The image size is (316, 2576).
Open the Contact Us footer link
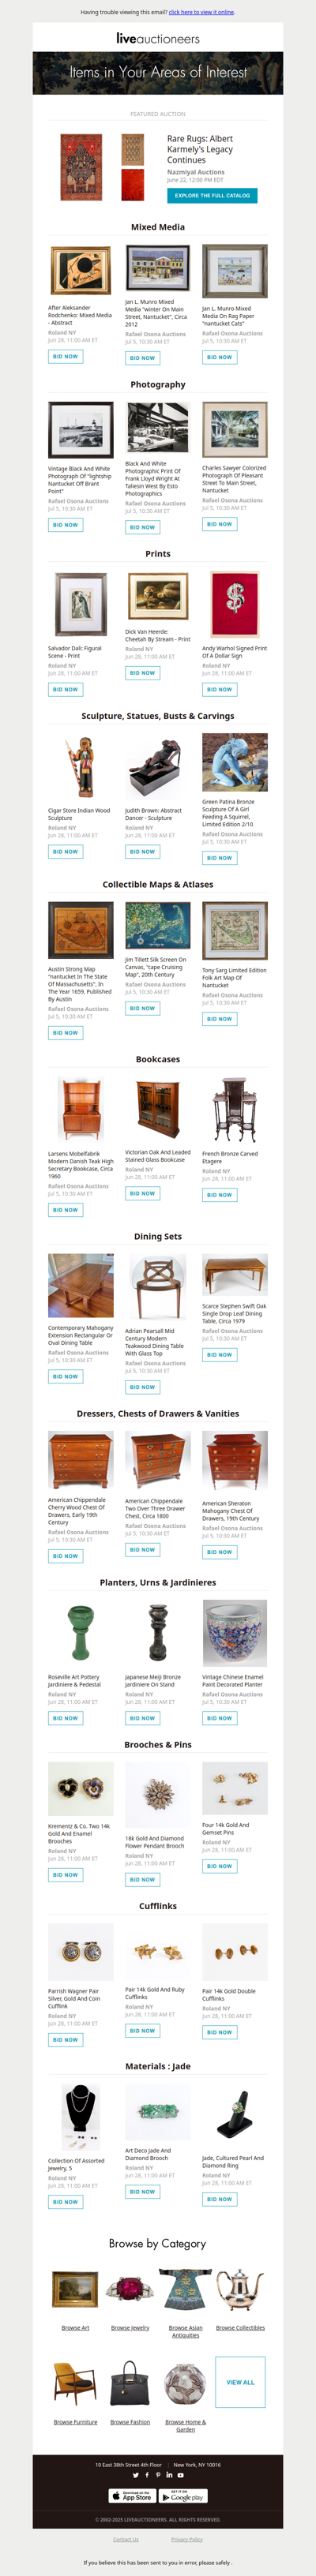126,2539
